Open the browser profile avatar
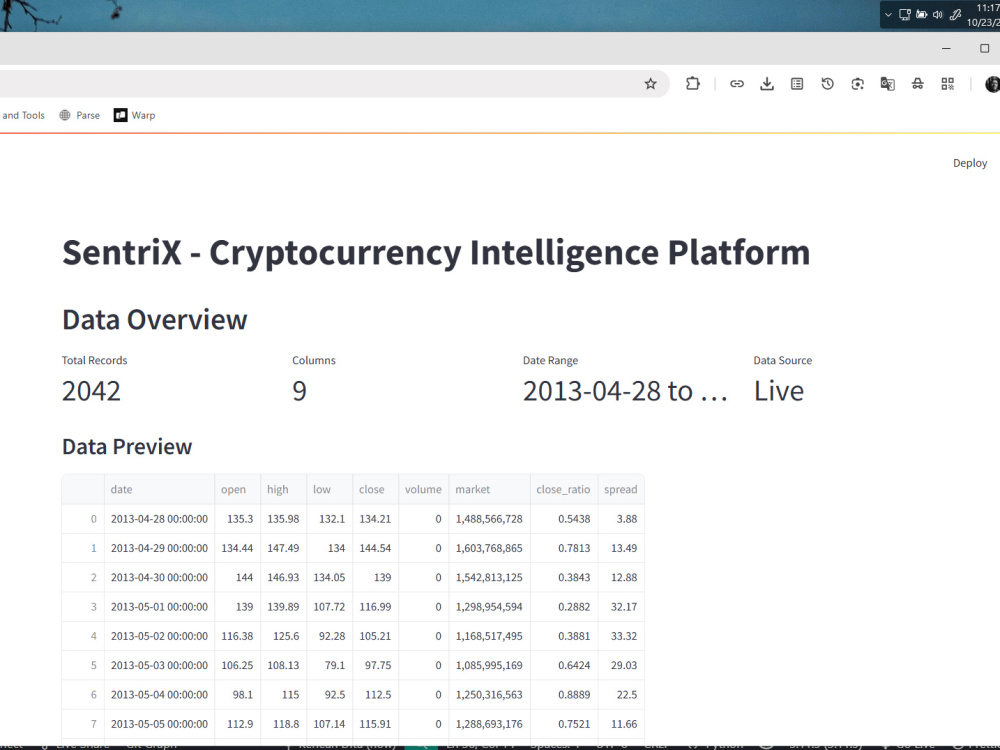The height and width of the screenshot is (750, 1000). tap(992, 84)
